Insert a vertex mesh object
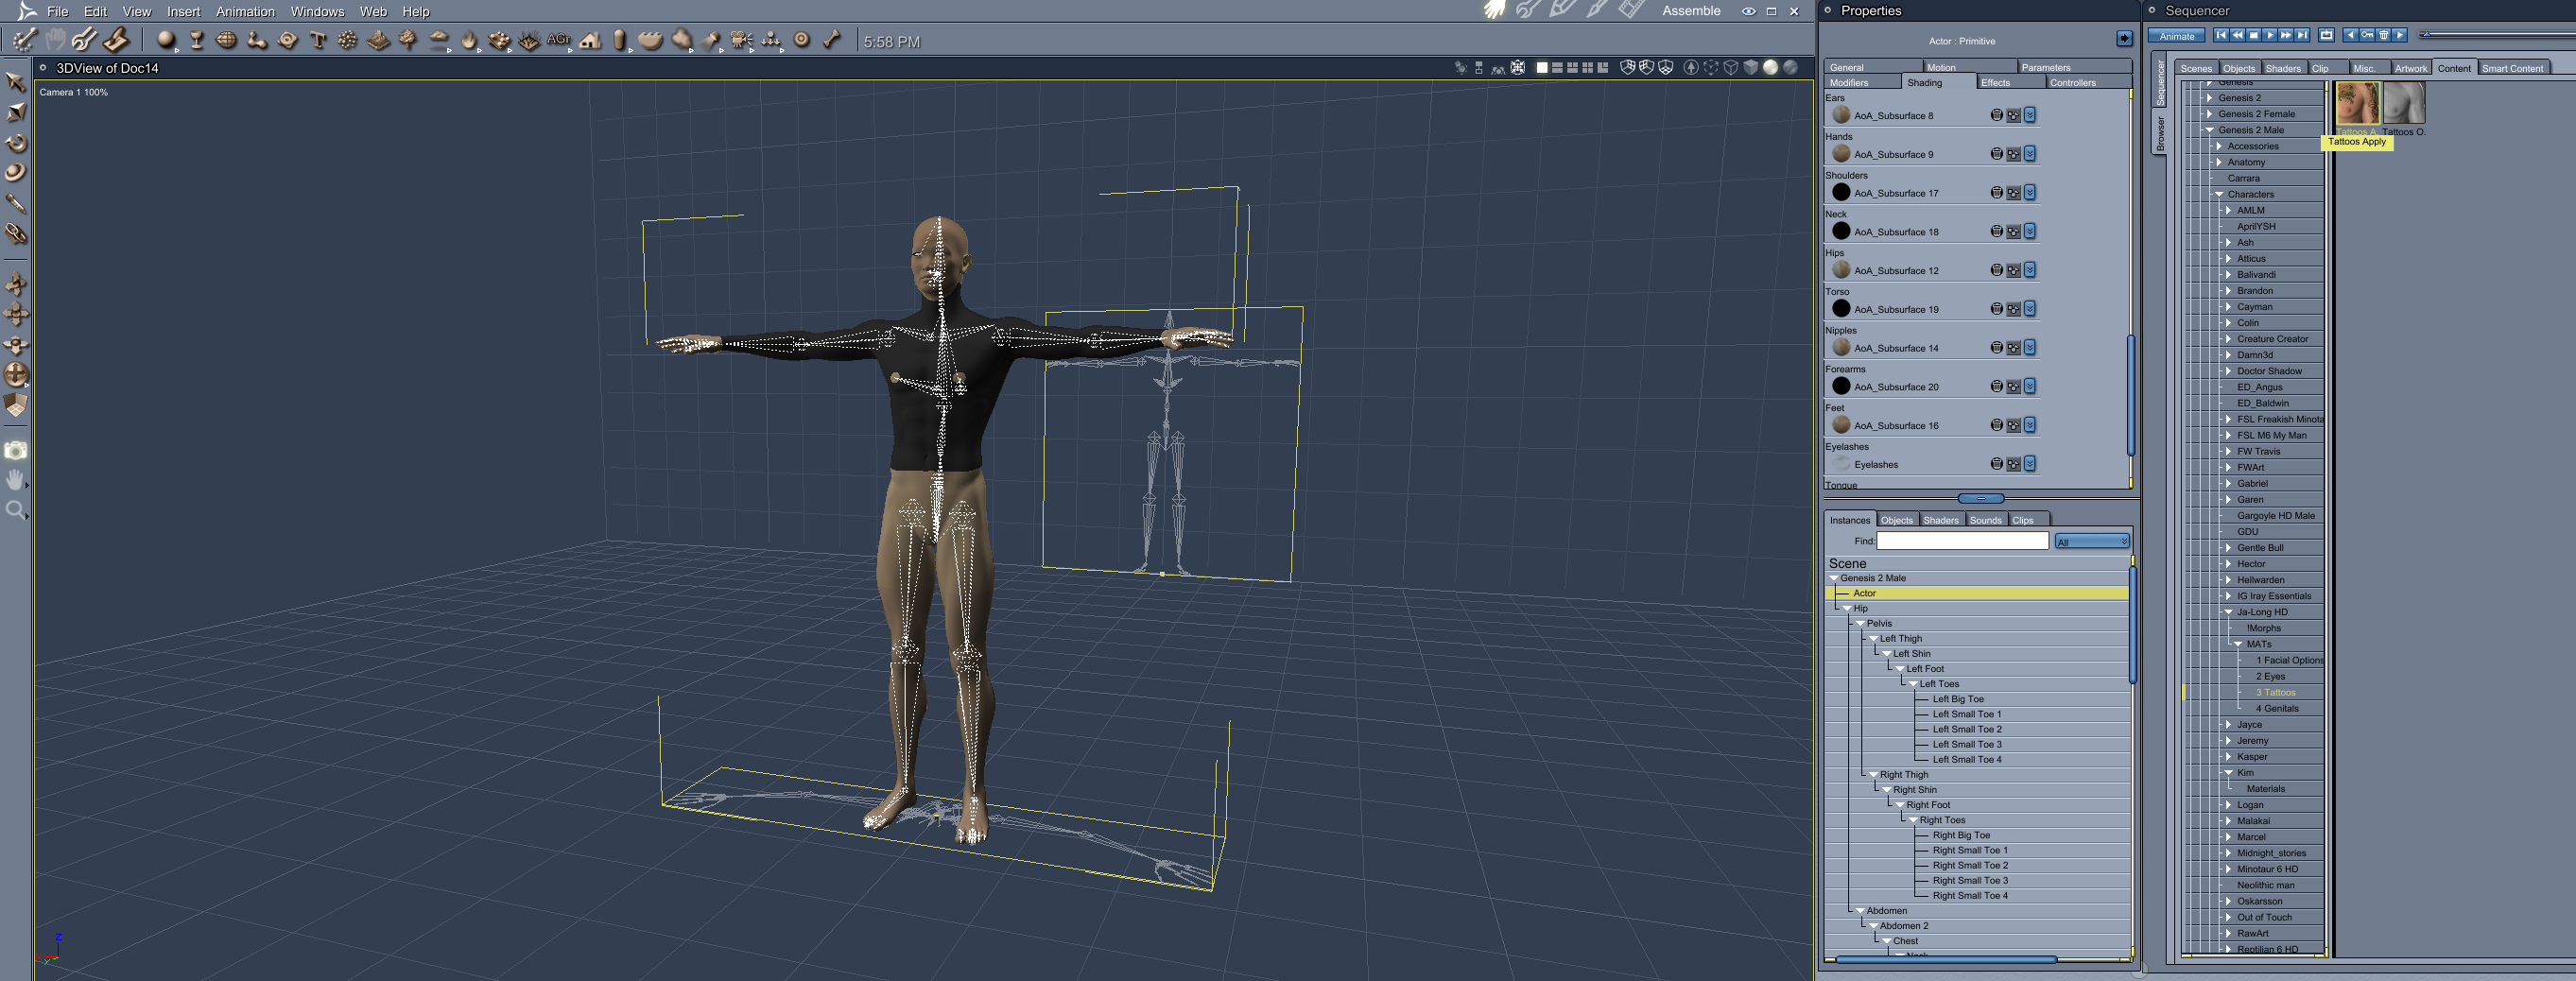The height and width of the screenshot is (981, 2576). pyautogui.click(x=226, y=40)
